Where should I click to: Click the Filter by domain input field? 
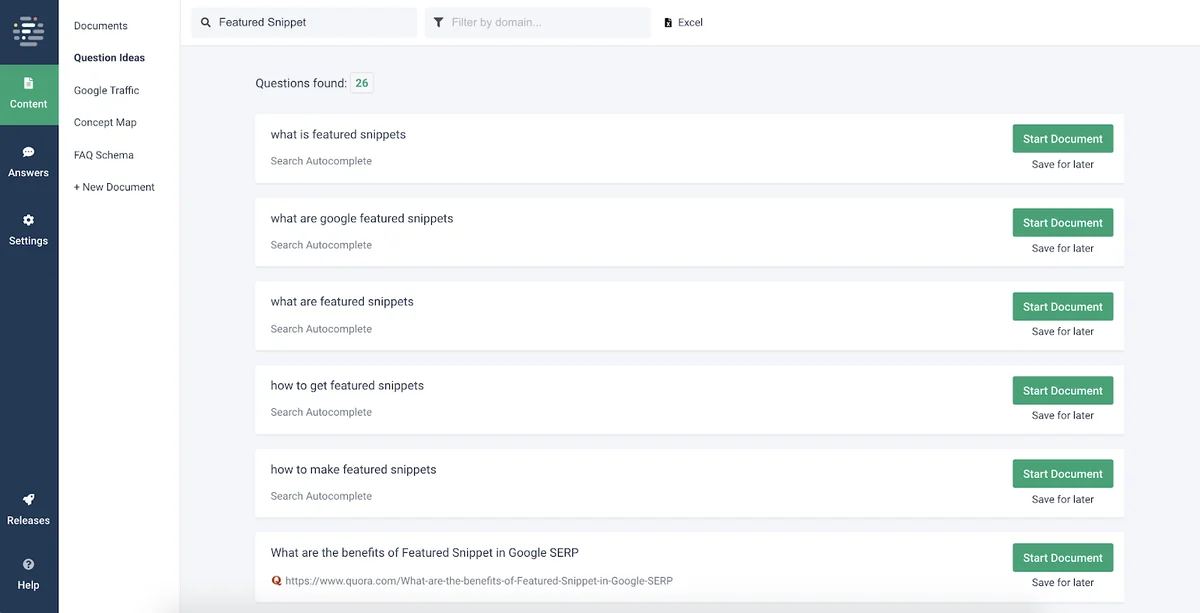point(538,22)
